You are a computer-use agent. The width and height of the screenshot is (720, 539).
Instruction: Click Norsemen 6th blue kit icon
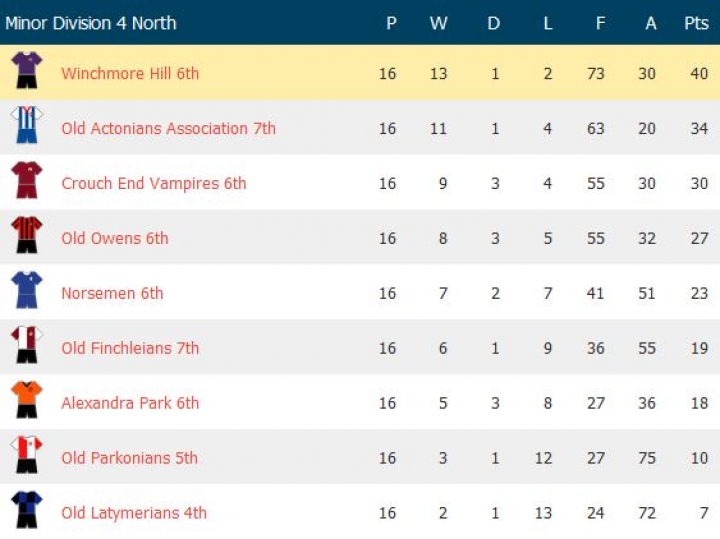[x=26, y=291]
